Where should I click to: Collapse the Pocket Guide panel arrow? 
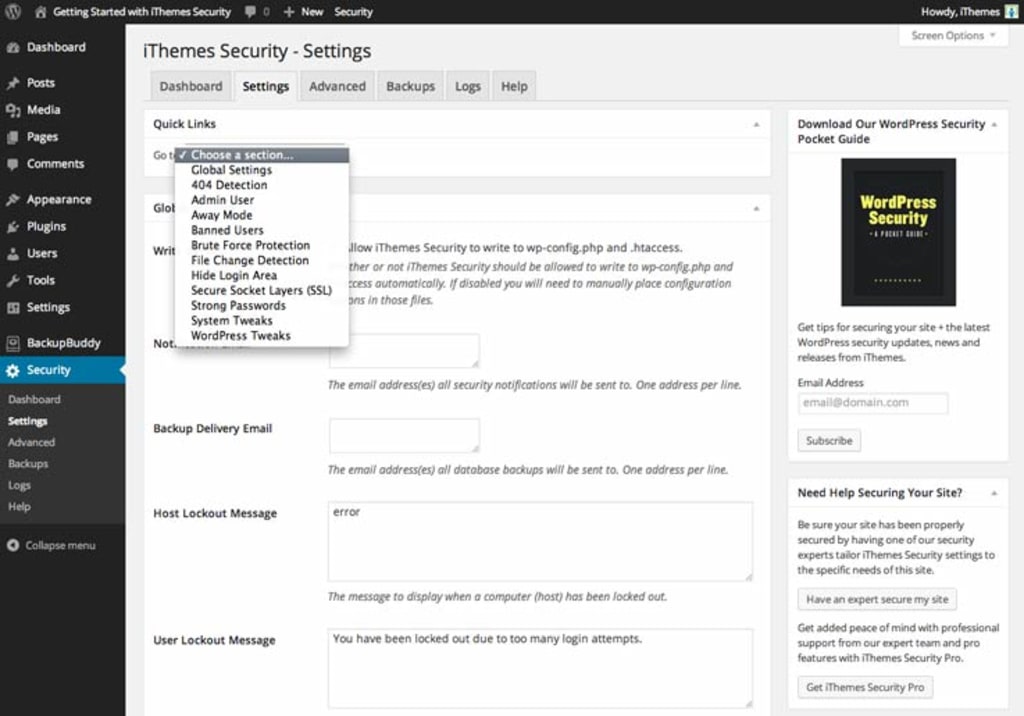(994, 124)
